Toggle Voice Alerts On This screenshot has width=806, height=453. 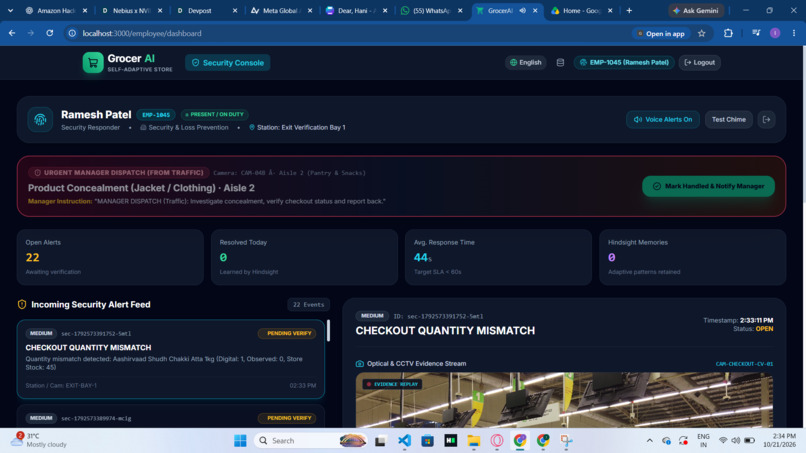(663, 119)
